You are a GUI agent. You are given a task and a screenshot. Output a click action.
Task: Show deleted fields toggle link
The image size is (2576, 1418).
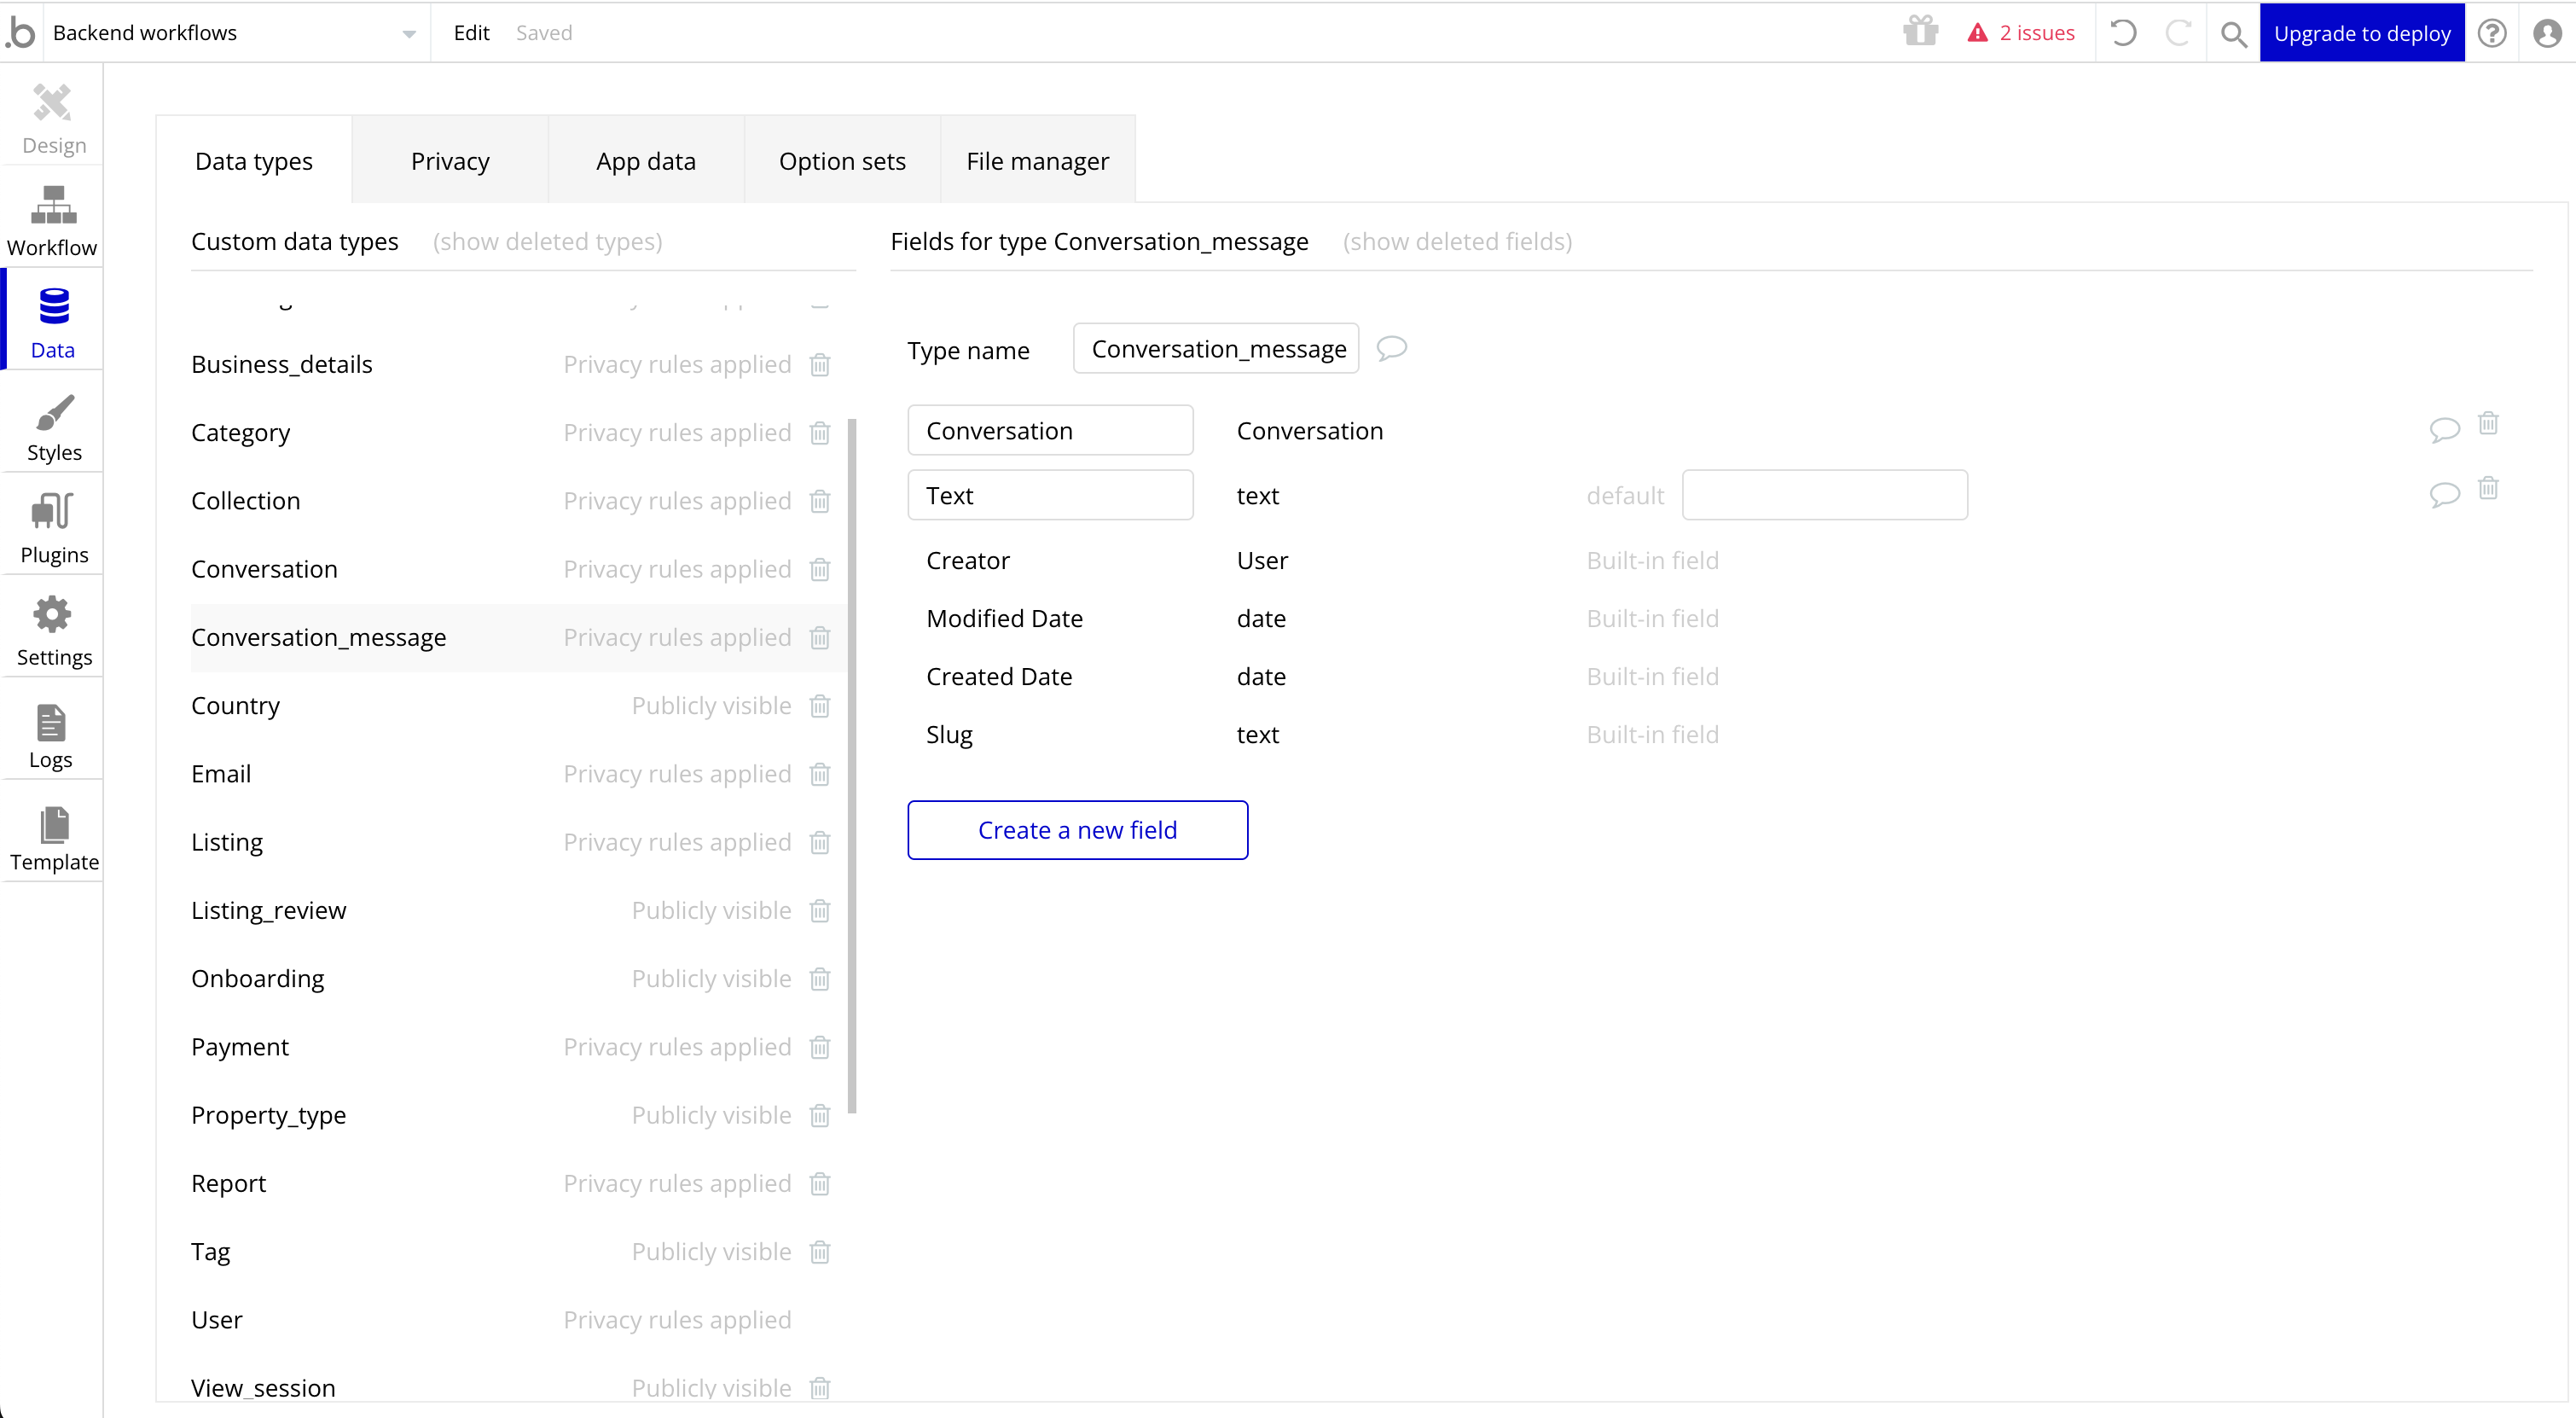coord(1457,242)
